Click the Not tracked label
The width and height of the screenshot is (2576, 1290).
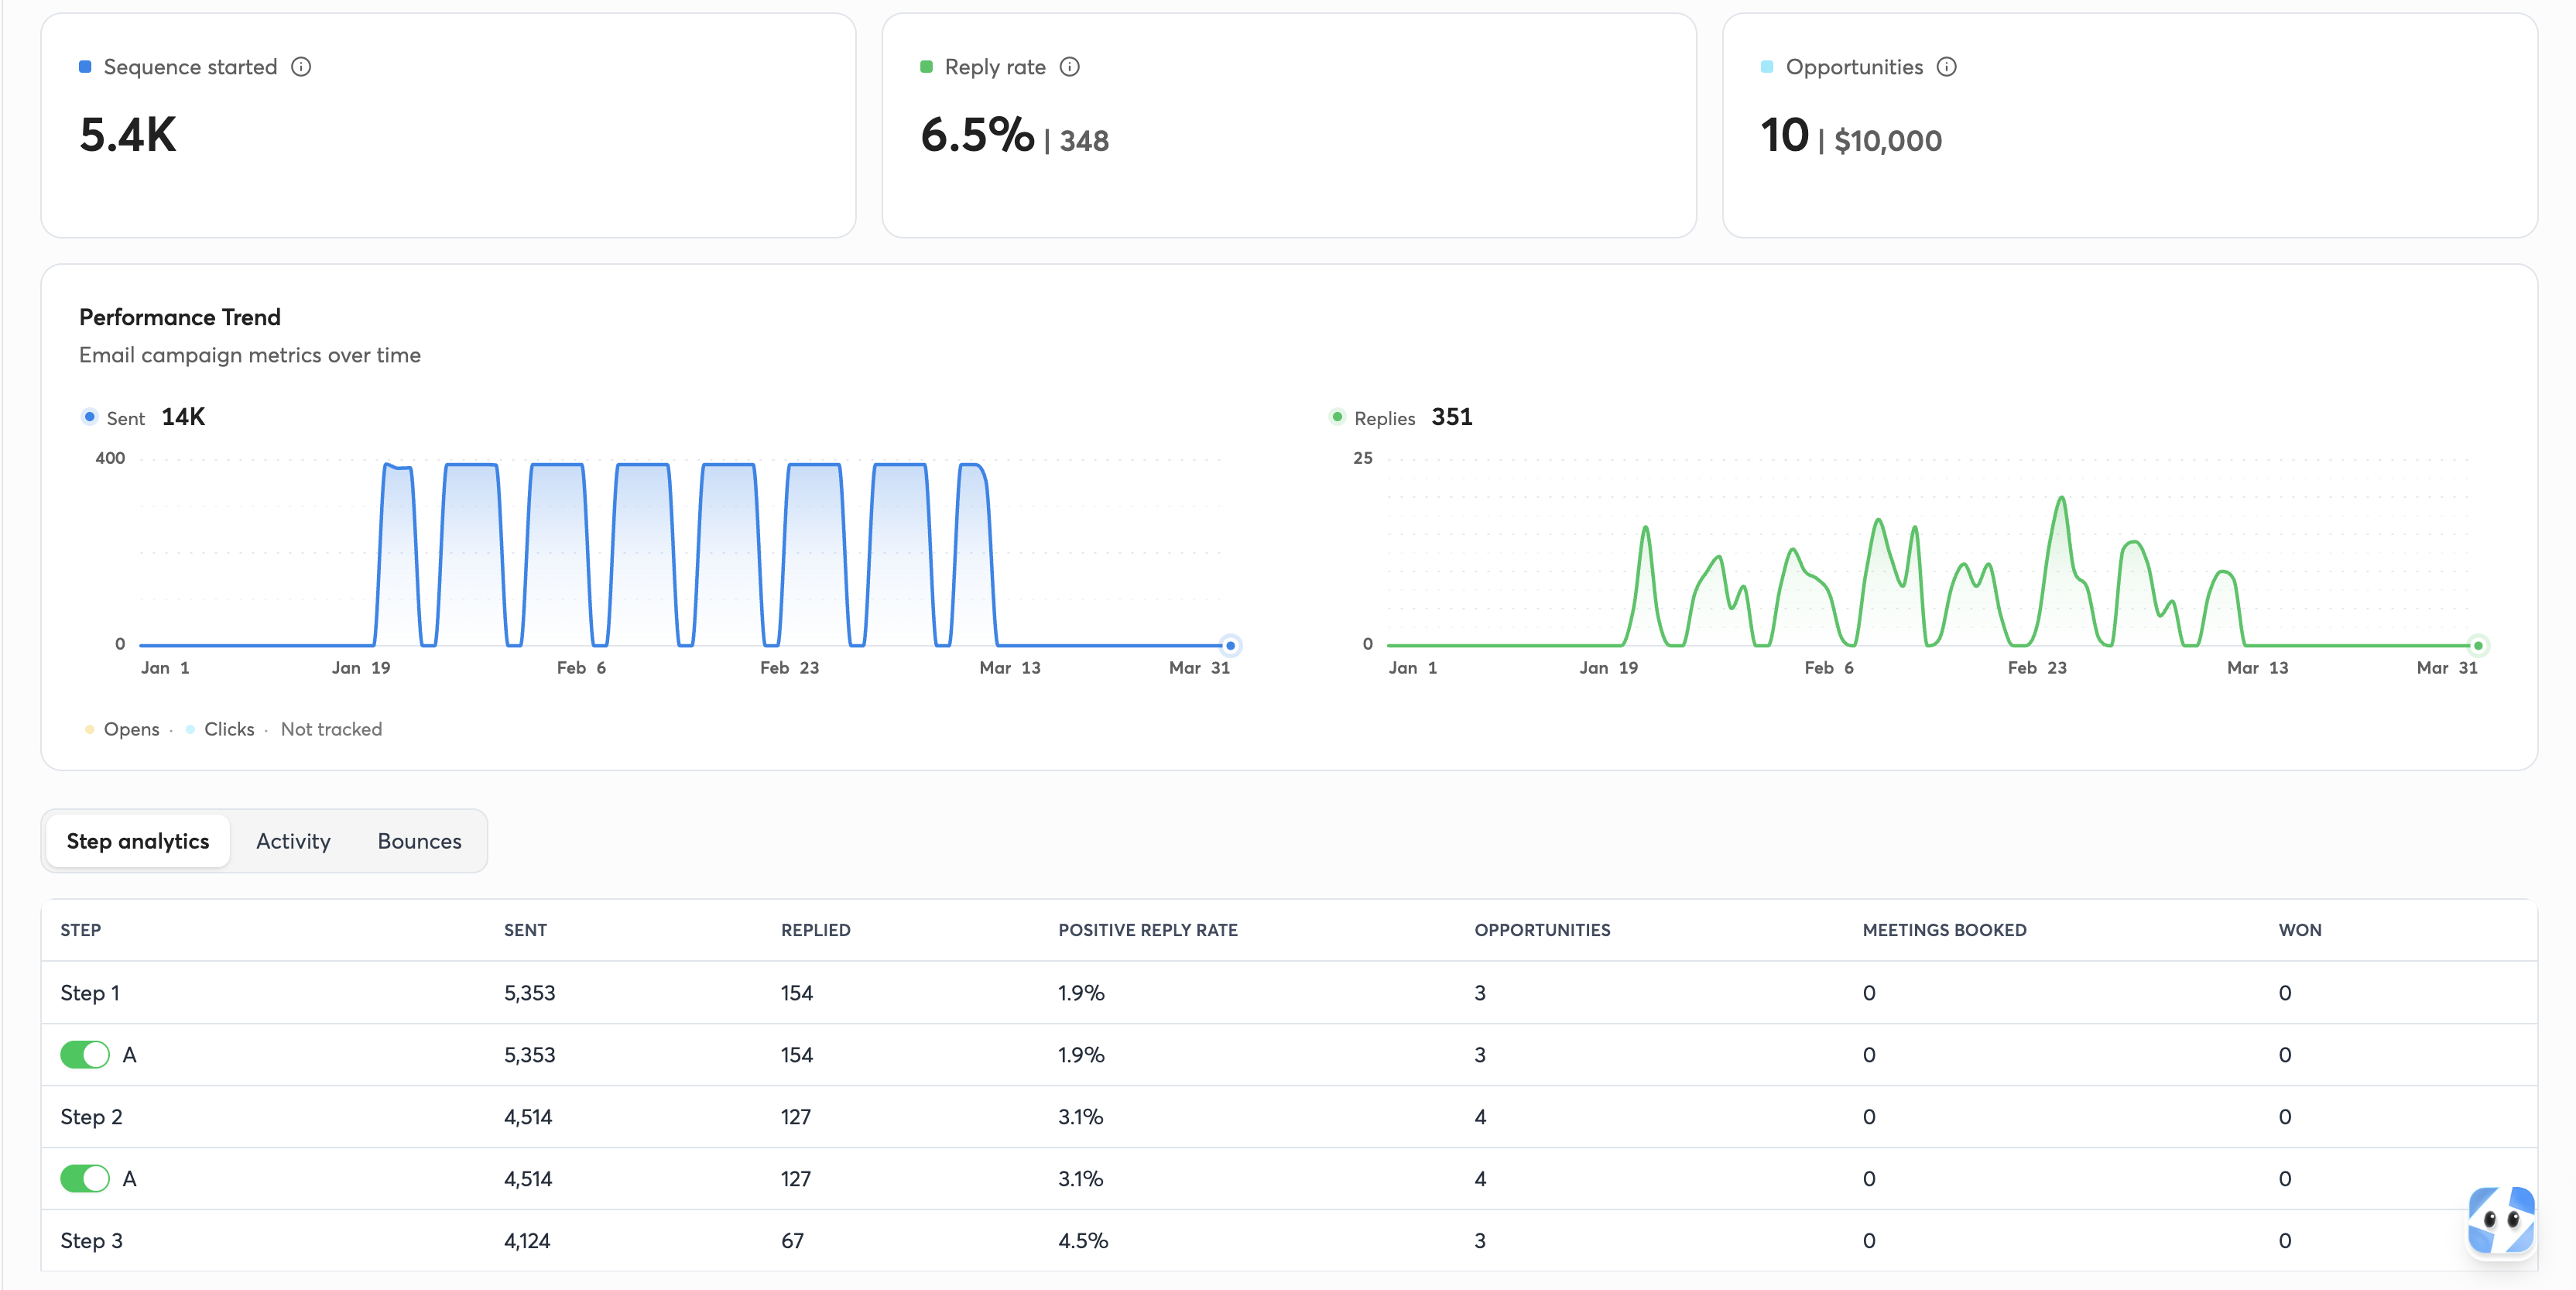(x=331, y=729)
